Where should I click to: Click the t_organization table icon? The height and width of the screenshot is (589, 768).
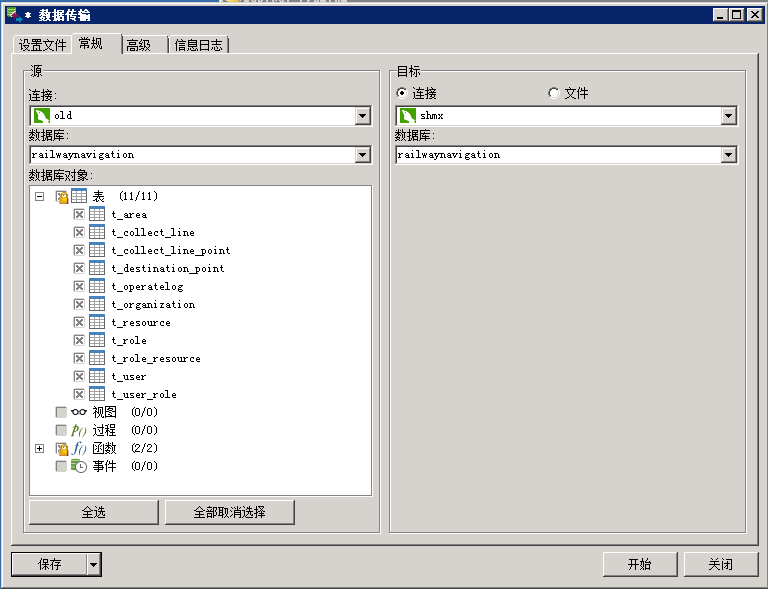click(x=97, y=304)
